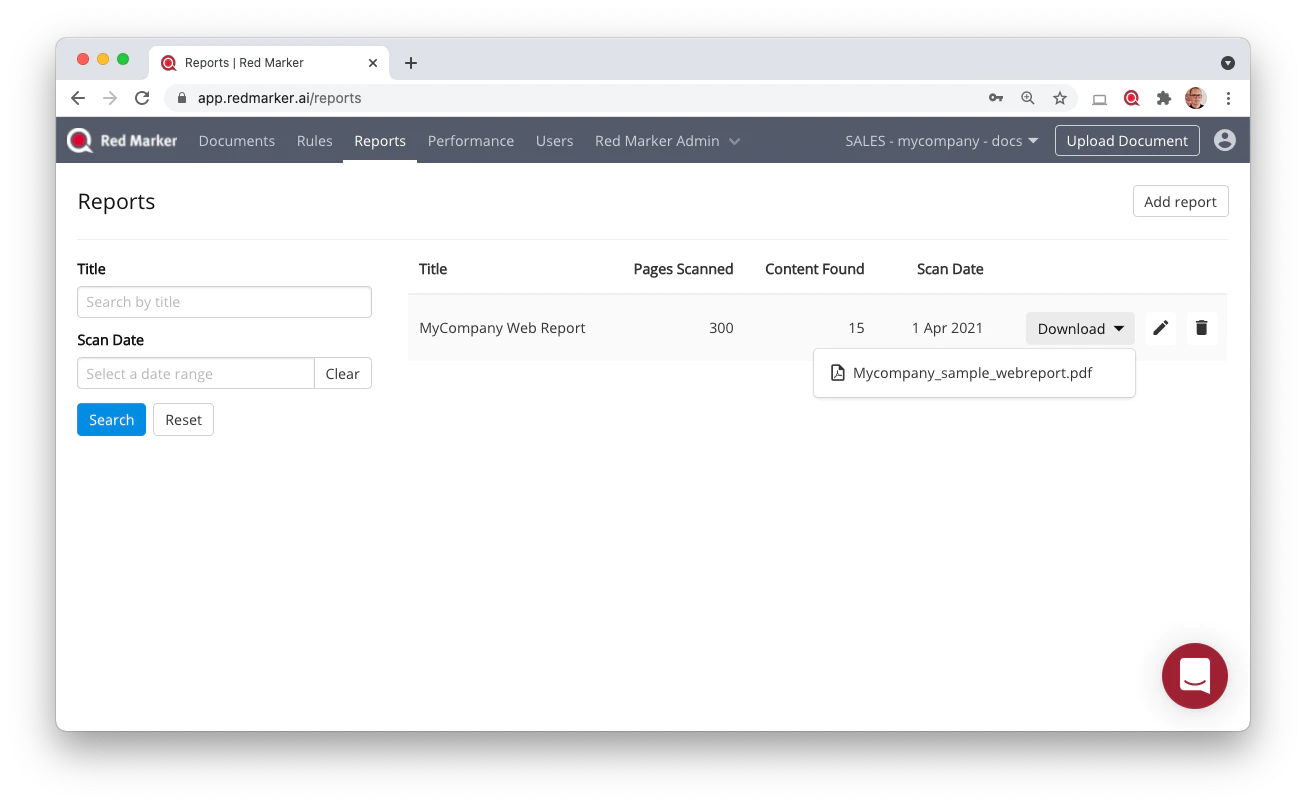
Task: Click the Red Marker logo
Action: point(122,141)
